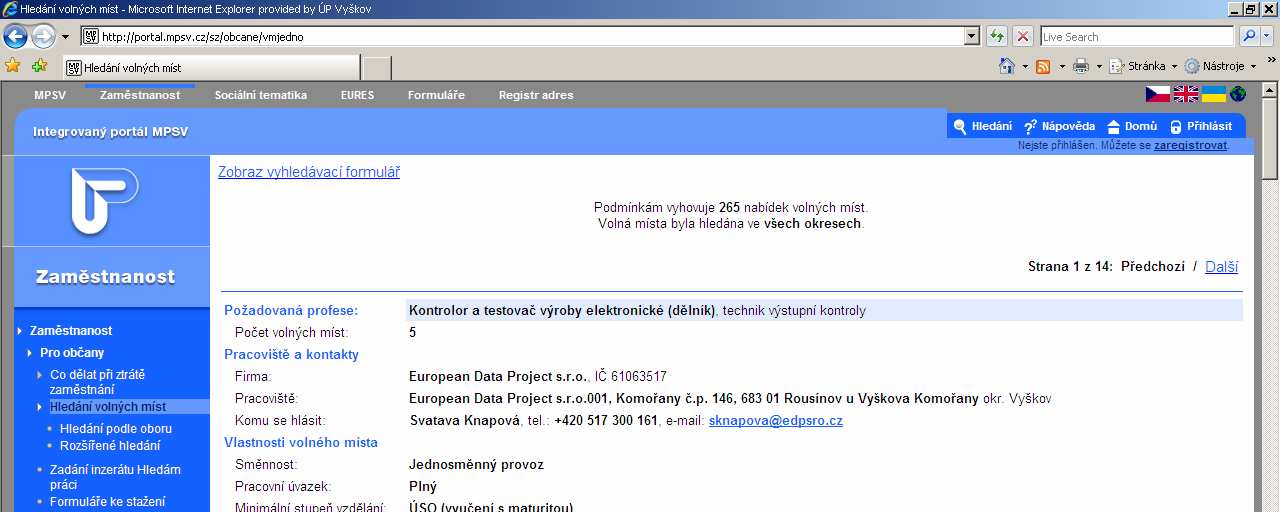Viewport: 1280px width, 512px height.
Task: Open the MPSV top navigation item
Action: [50, 95]
